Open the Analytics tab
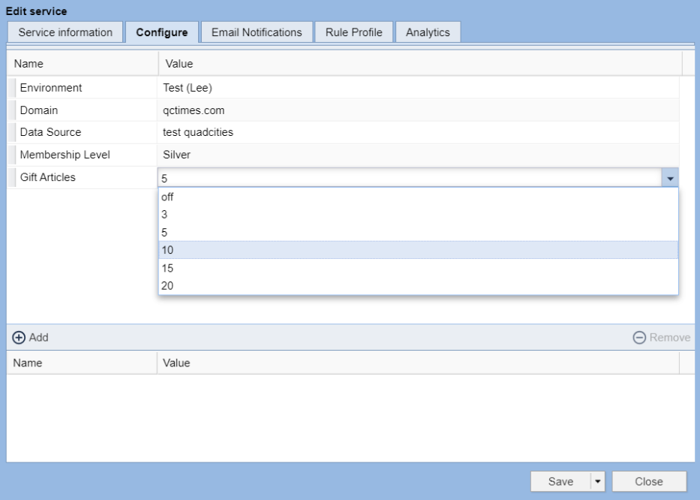The width and height of the screenshot is (700, 500). click(428, 32)
